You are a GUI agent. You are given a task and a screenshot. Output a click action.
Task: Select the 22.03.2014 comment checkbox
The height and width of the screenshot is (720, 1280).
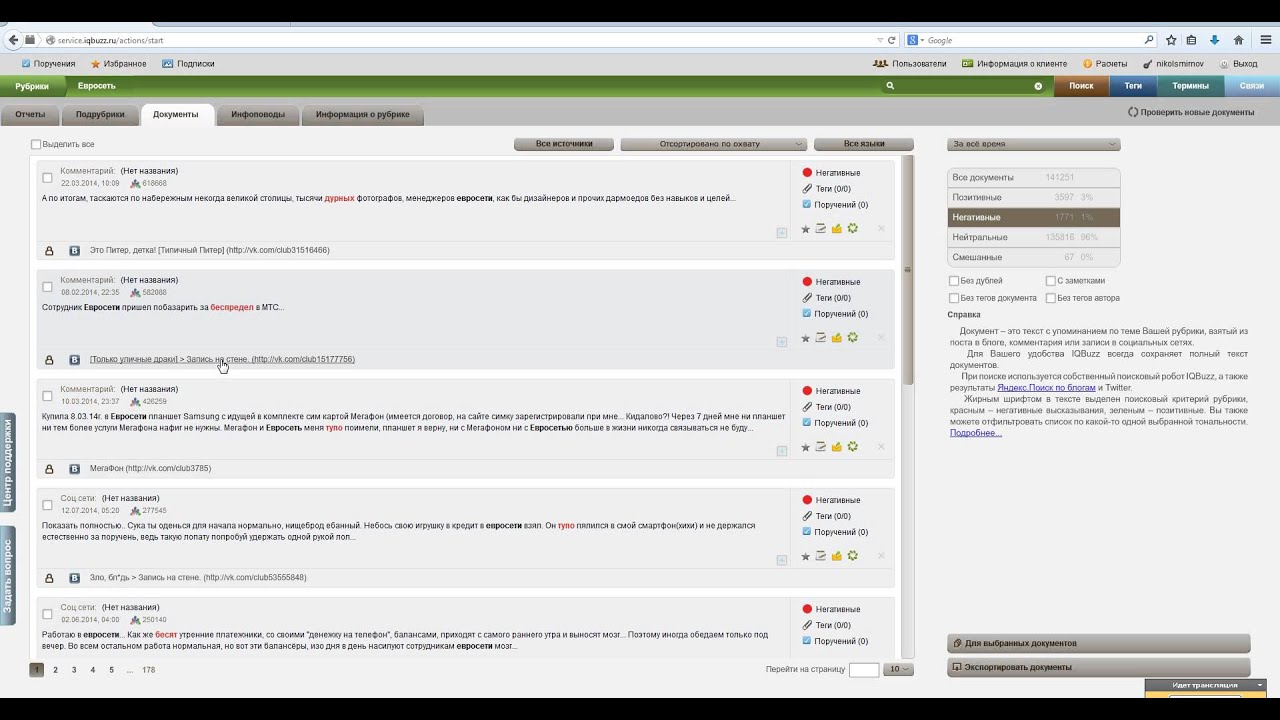(x=47, y=178)
